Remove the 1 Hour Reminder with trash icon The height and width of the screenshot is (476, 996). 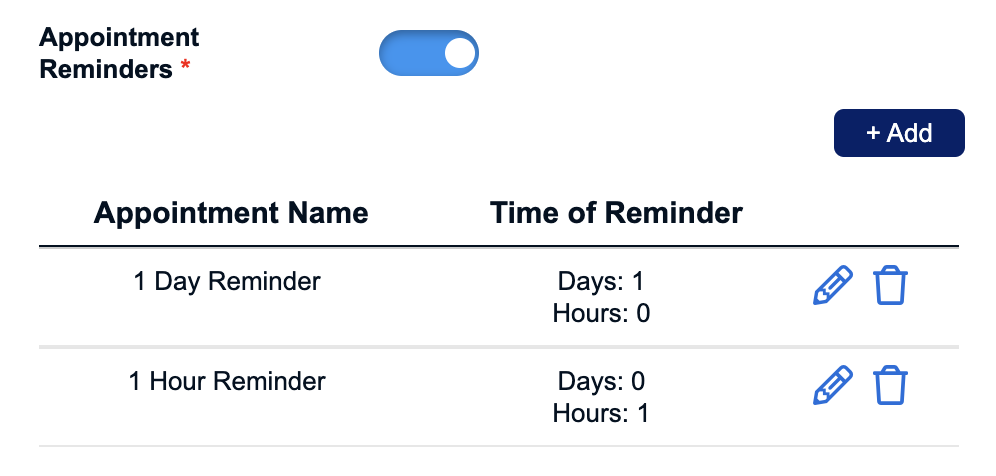pyautogui.click(x=891, y=385)
